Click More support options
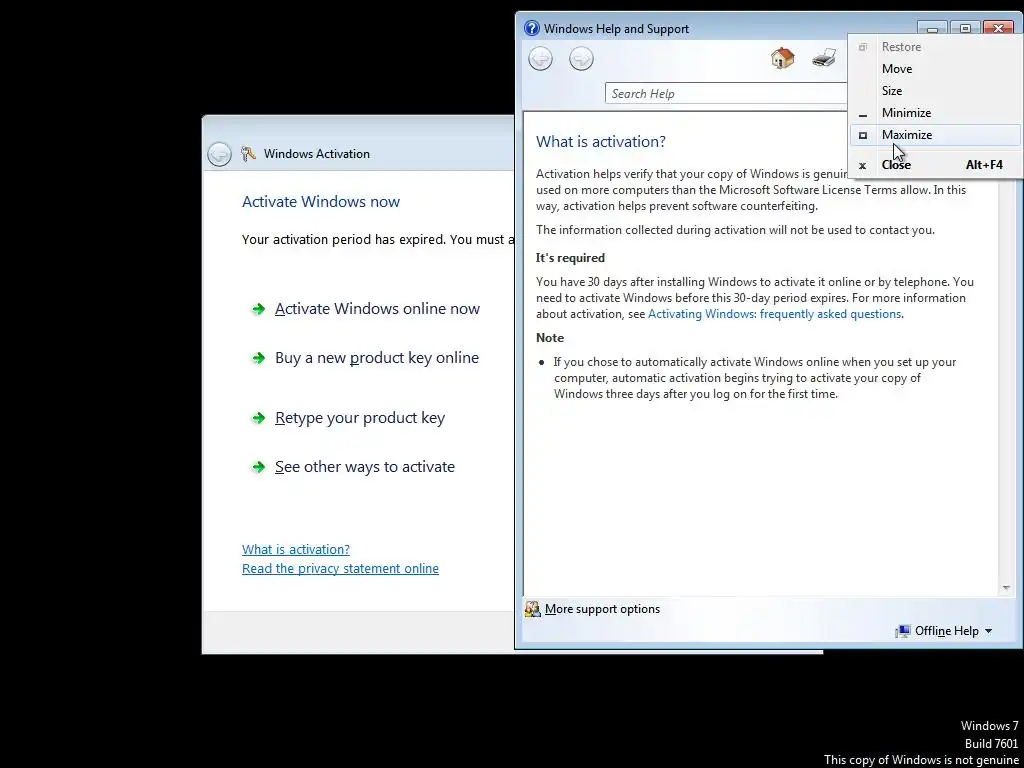Viewport: 1024px width, 768px height. [x=602, y=609]
